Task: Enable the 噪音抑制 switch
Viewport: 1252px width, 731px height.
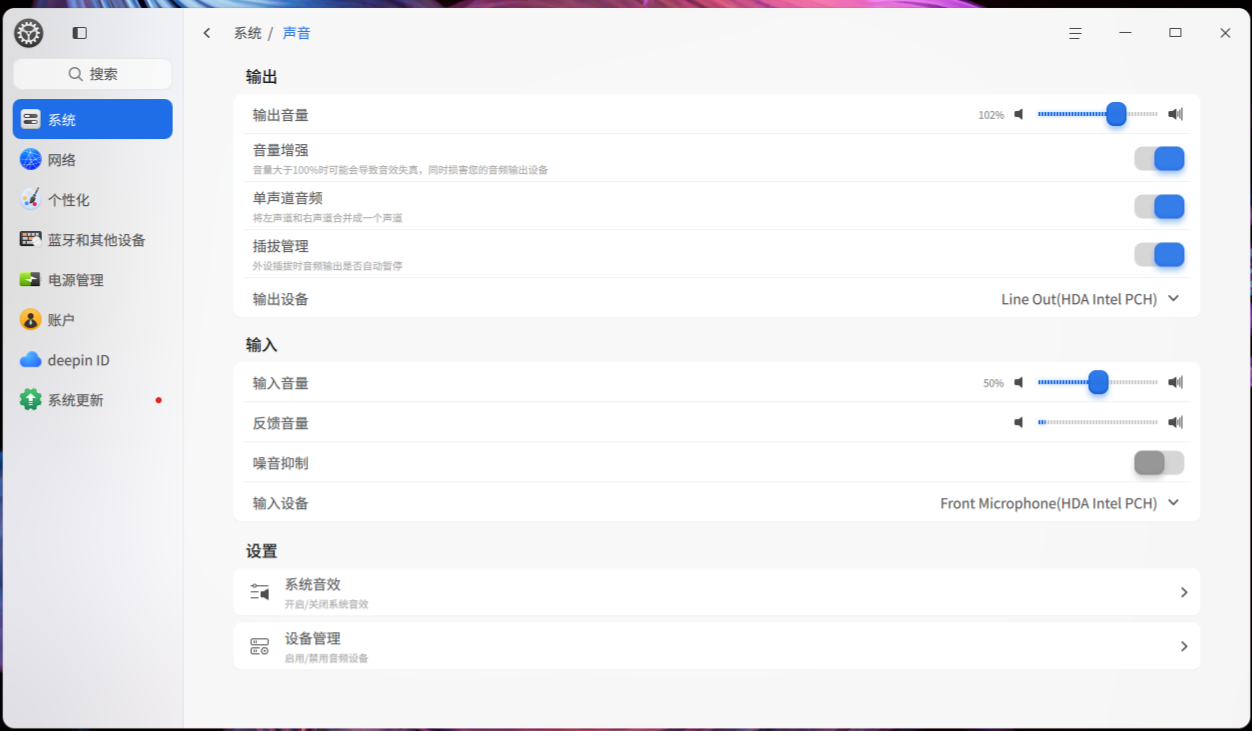Action: 1159,462
